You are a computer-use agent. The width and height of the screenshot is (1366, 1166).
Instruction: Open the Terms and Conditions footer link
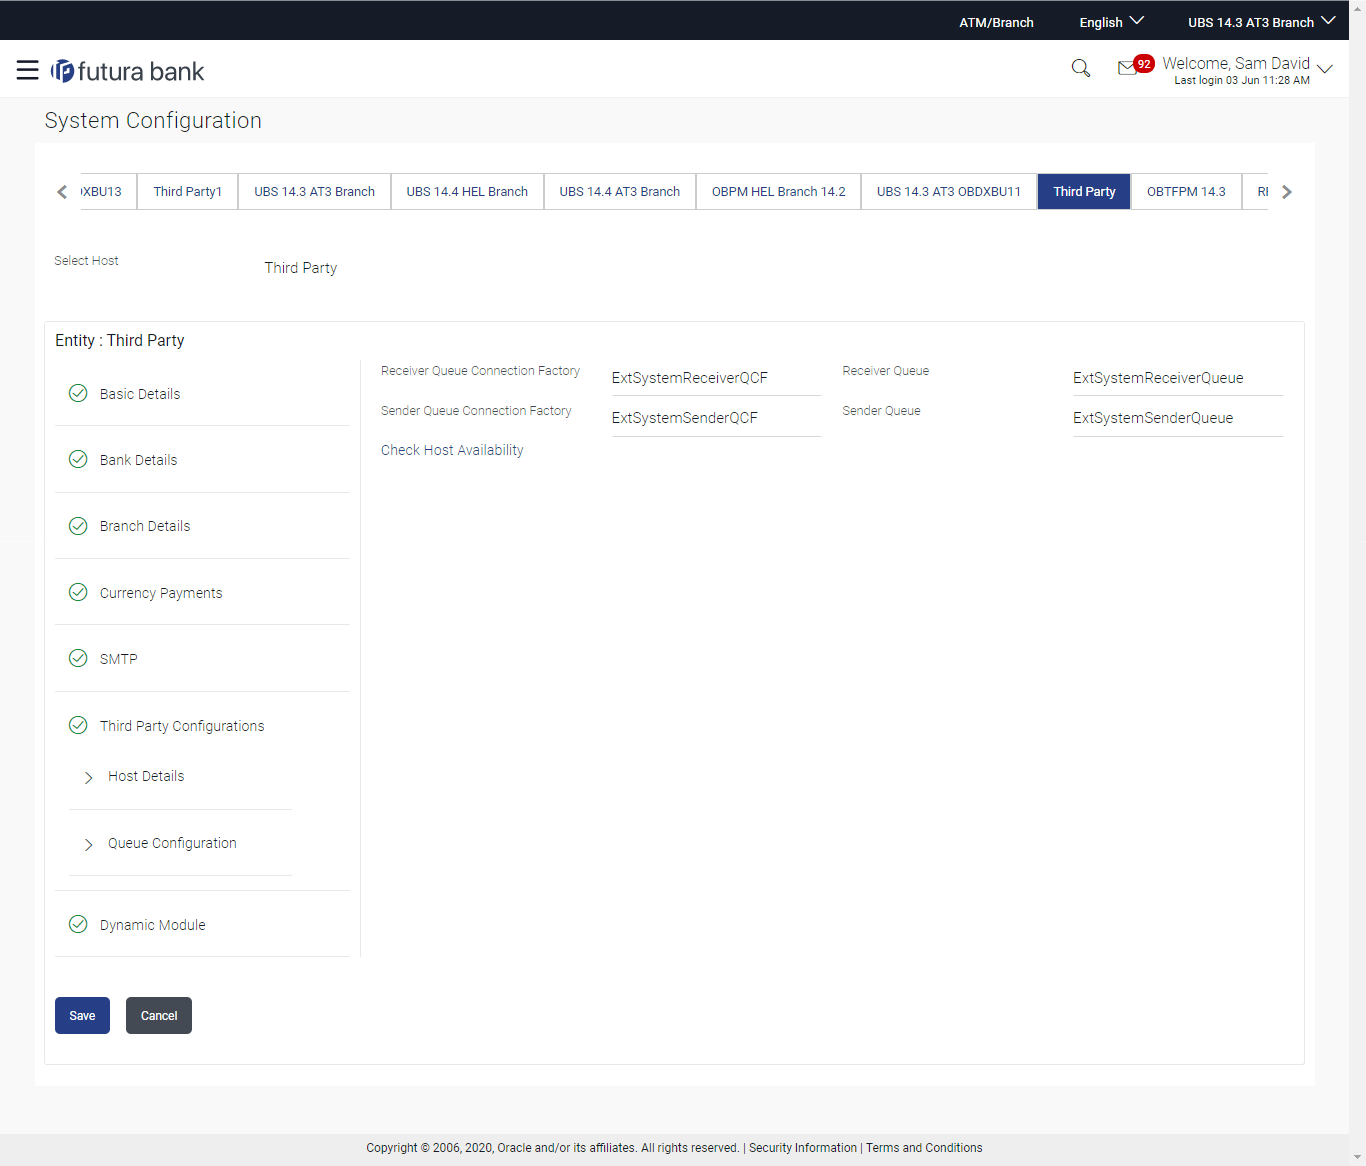pyautogui.click(x=924, y=1148)
